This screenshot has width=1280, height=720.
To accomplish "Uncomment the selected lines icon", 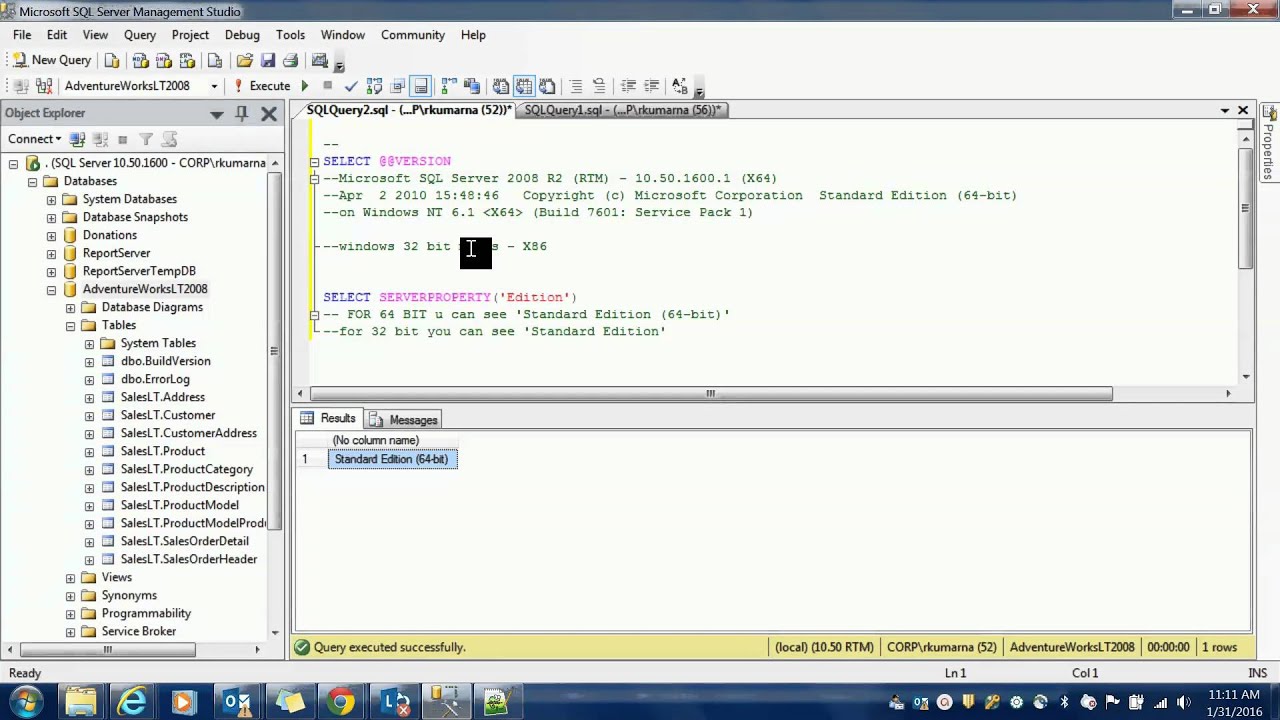I will [x=599, y=86].
